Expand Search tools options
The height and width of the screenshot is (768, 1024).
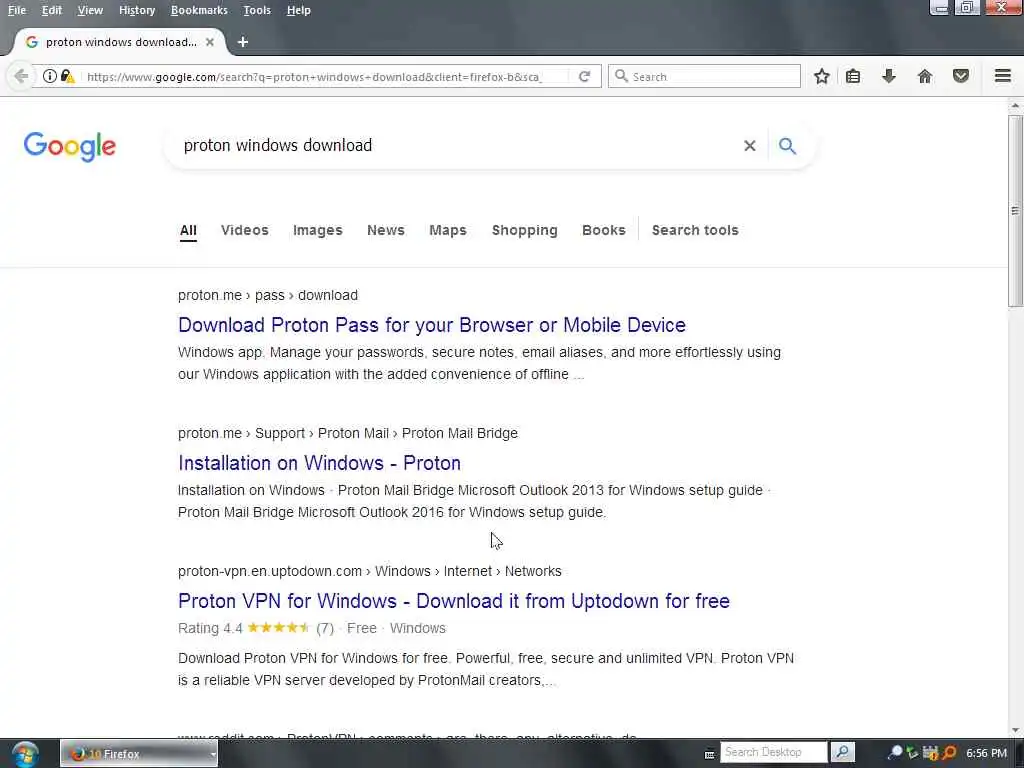pos(695,230)
